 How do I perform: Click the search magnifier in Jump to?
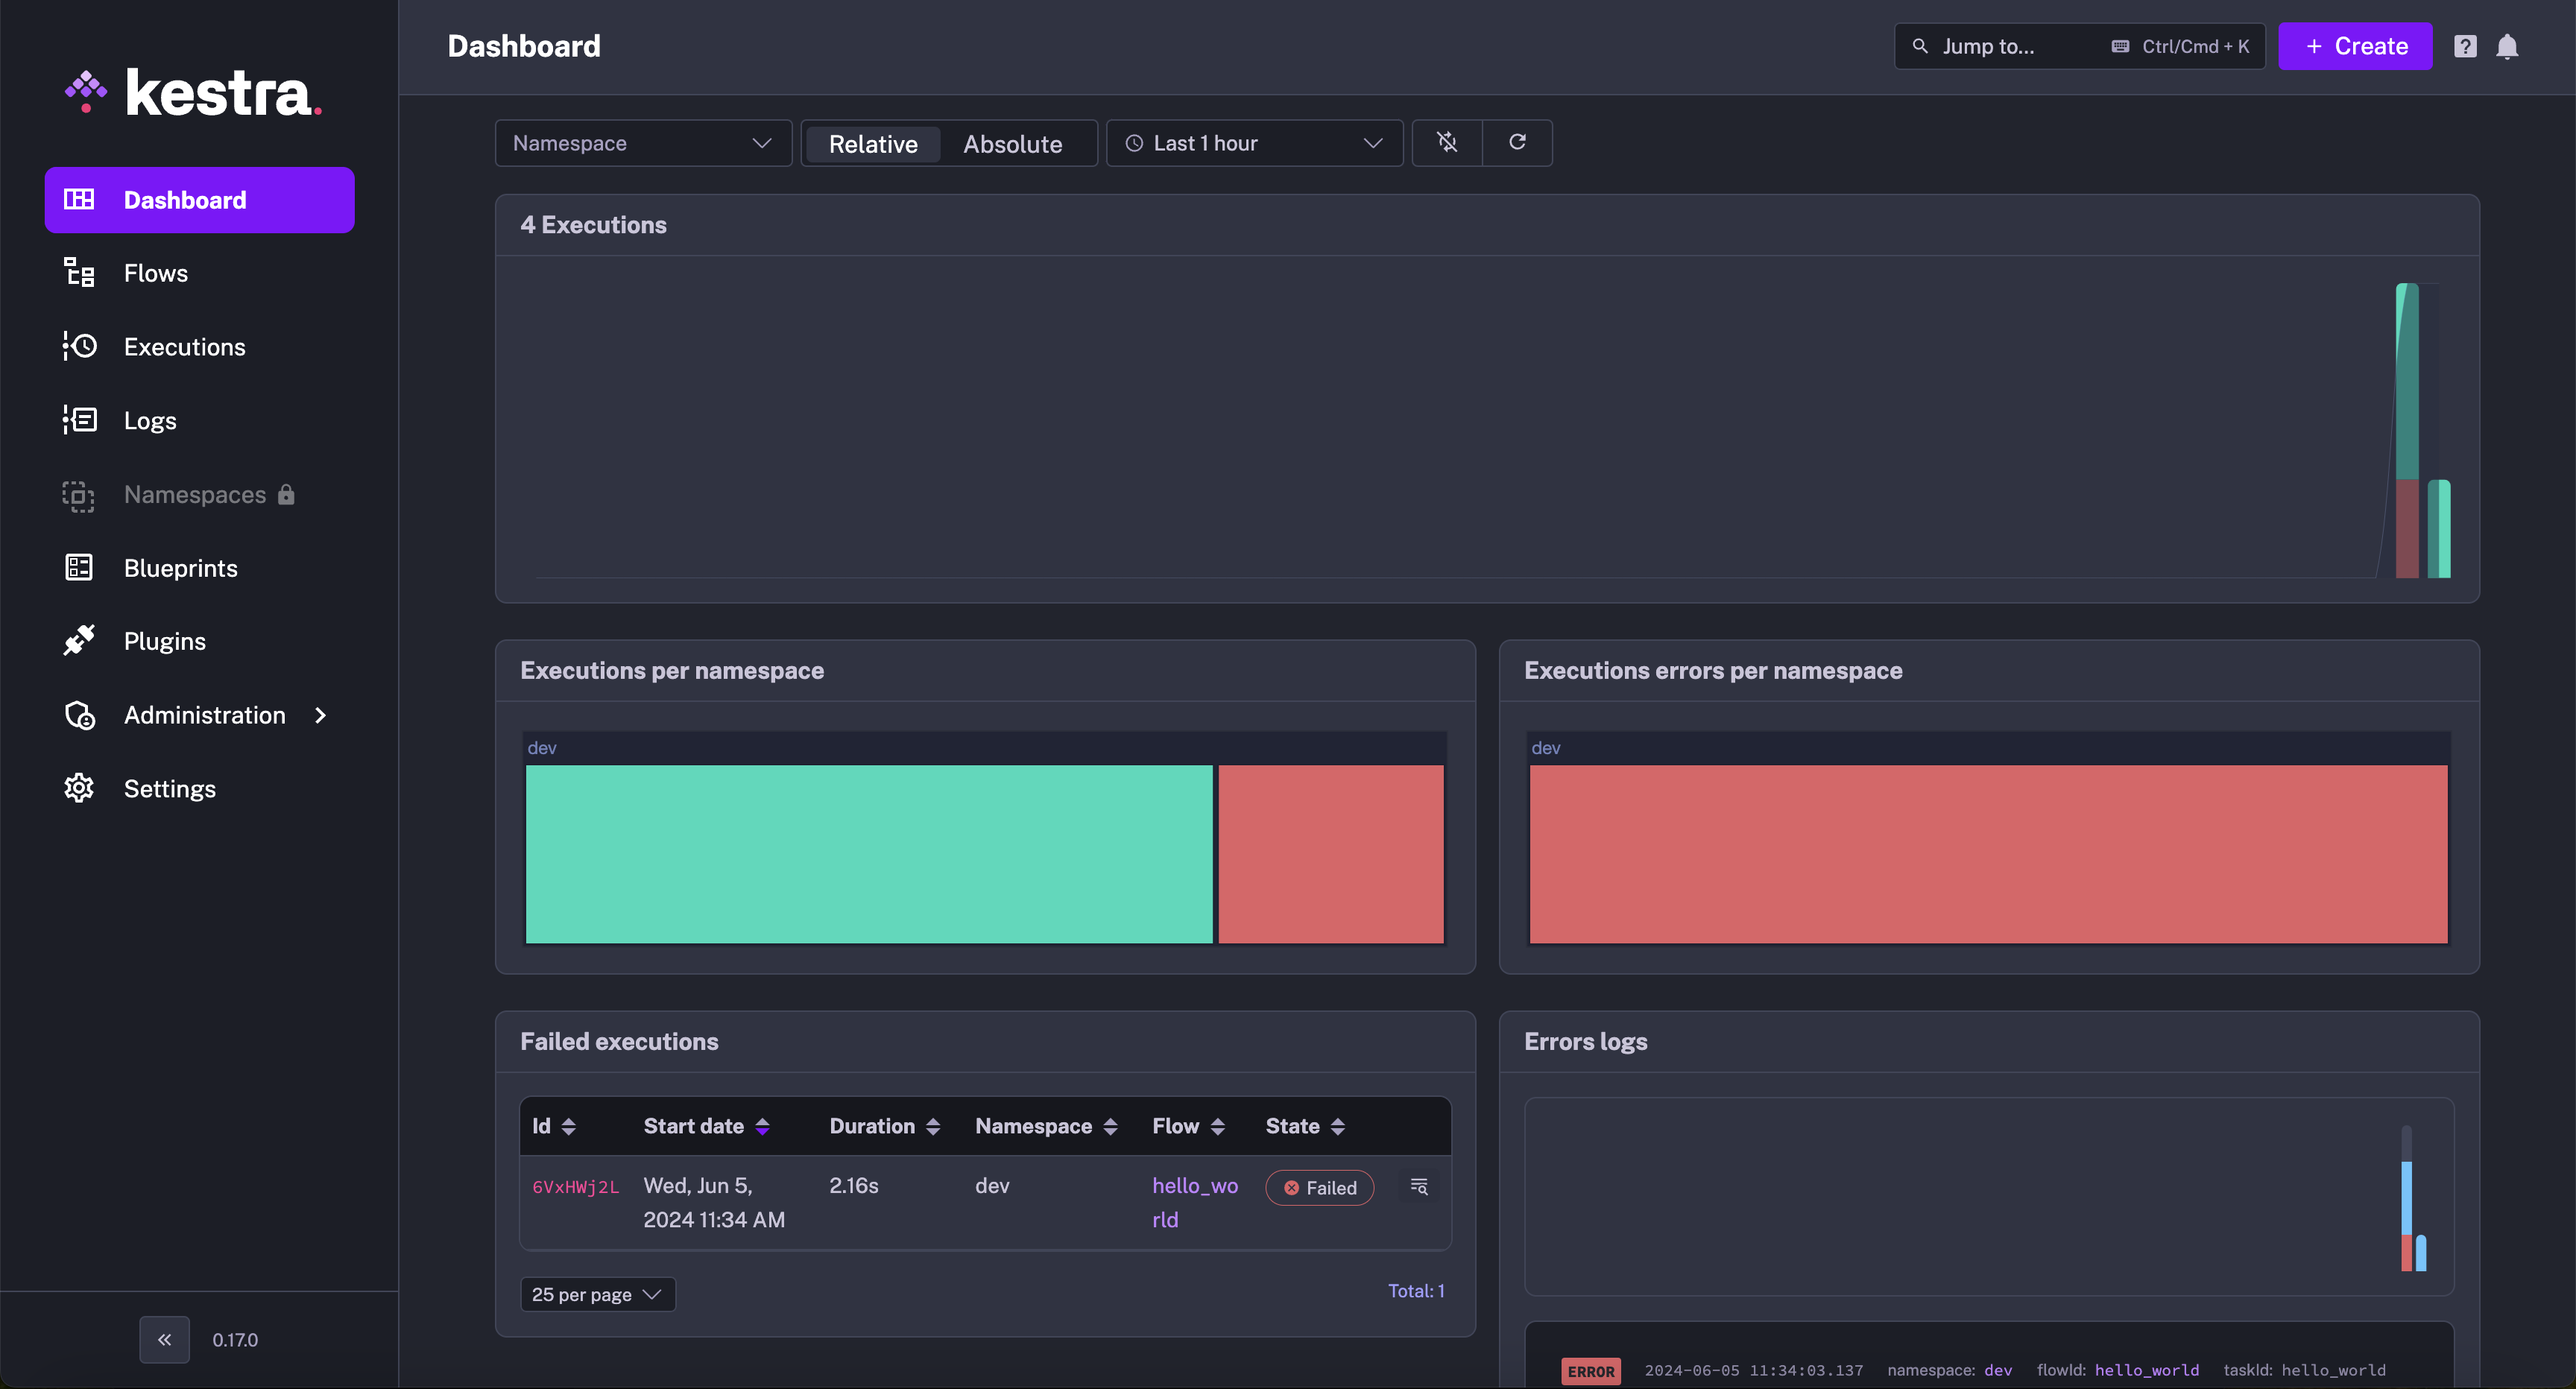(x=1920, y=46)
